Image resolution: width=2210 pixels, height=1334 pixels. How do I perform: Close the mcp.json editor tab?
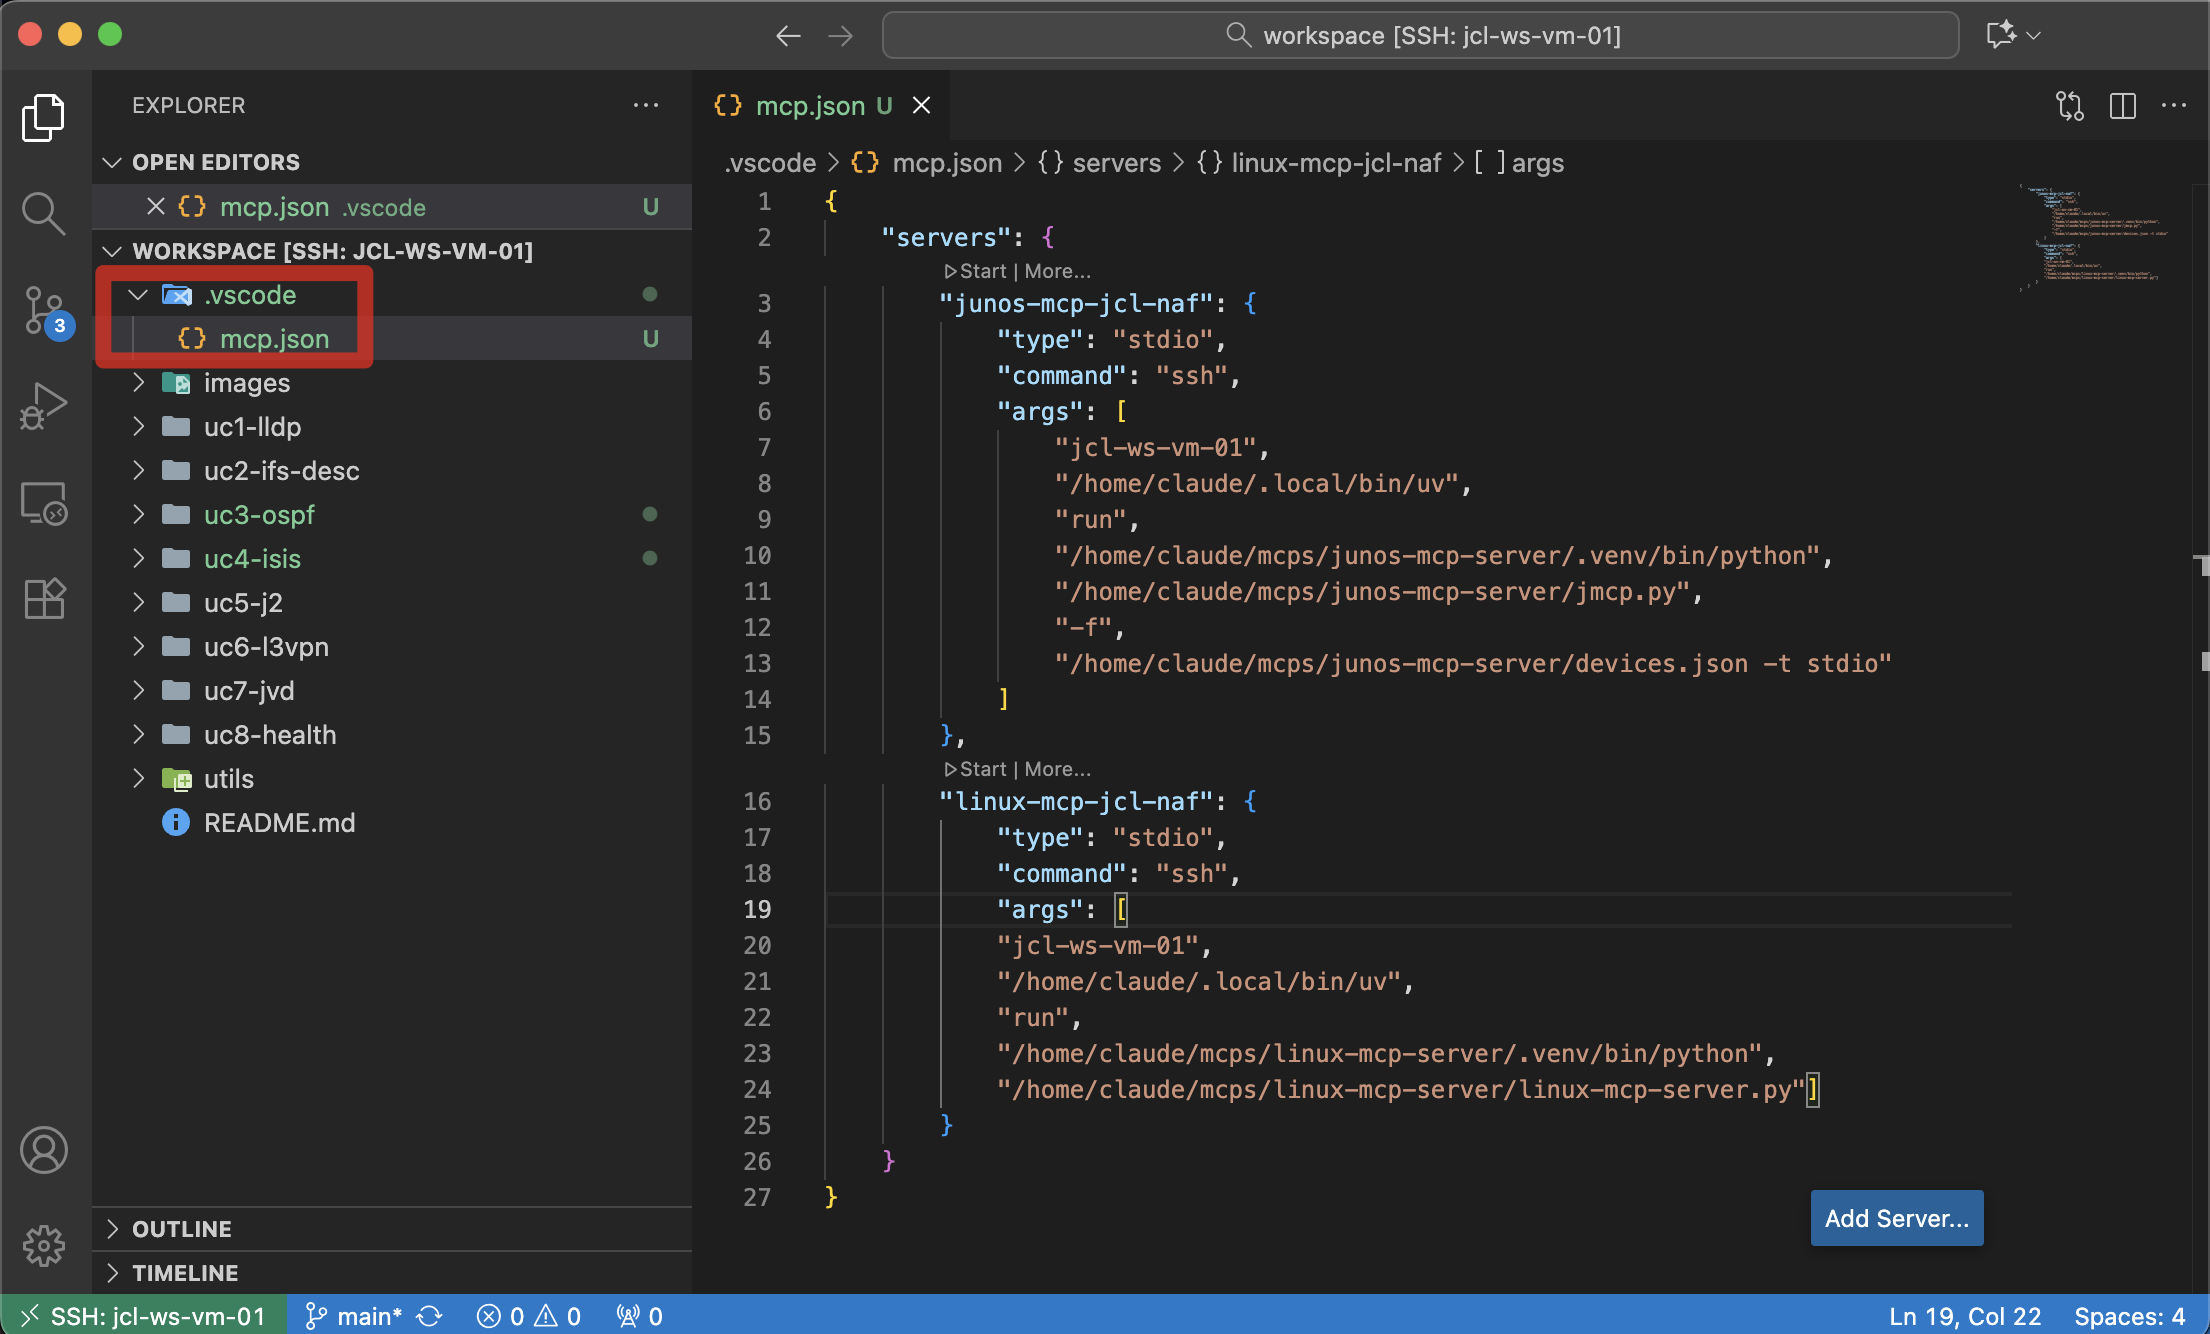click(921, 105)
